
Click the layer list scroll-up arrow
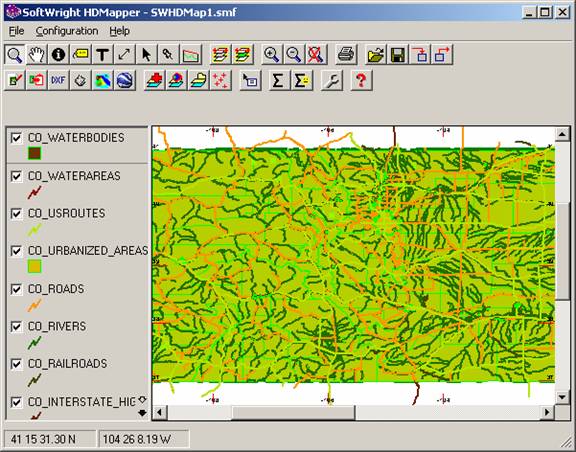pyautogui.click(x=142, y=400)
